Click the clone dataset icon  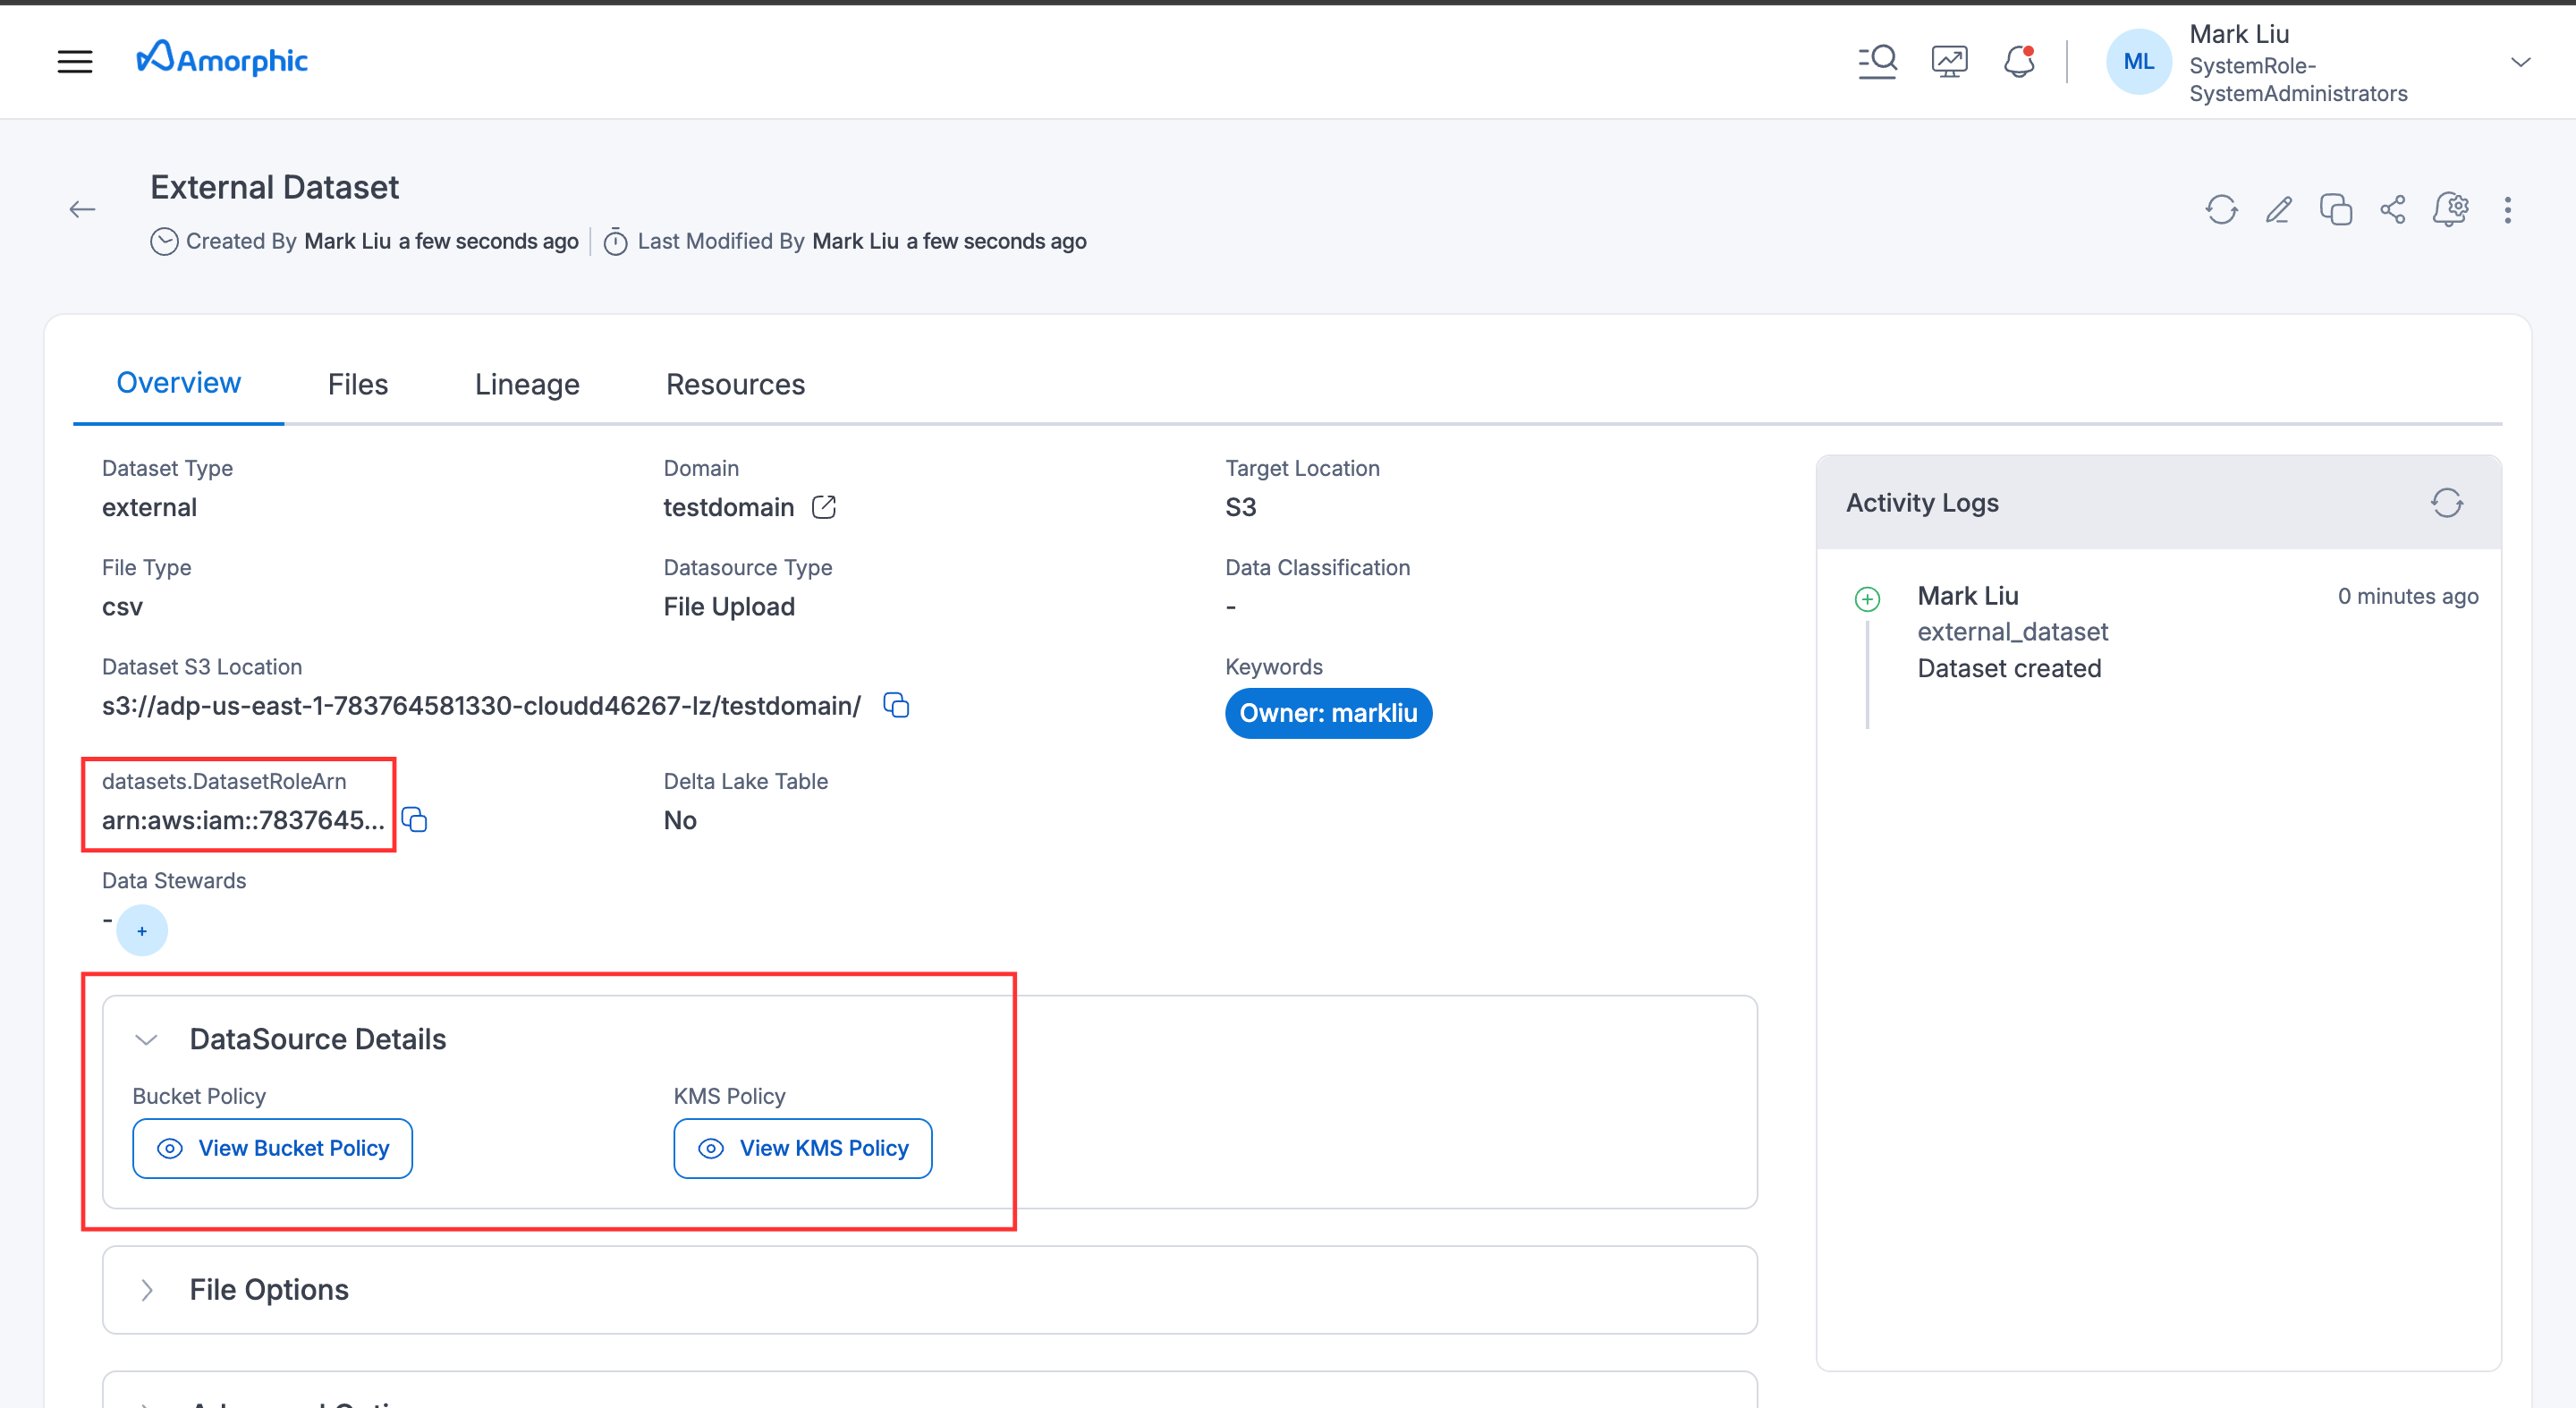click(x=2336, y=209)
